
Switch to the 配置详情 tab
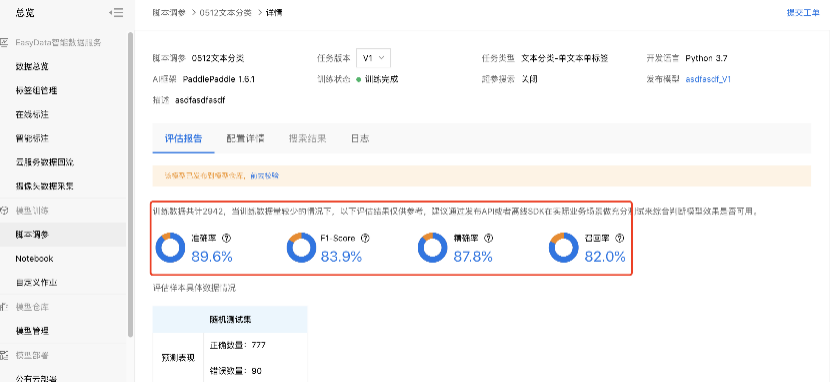pyautogui.click(x=246, y=139)
